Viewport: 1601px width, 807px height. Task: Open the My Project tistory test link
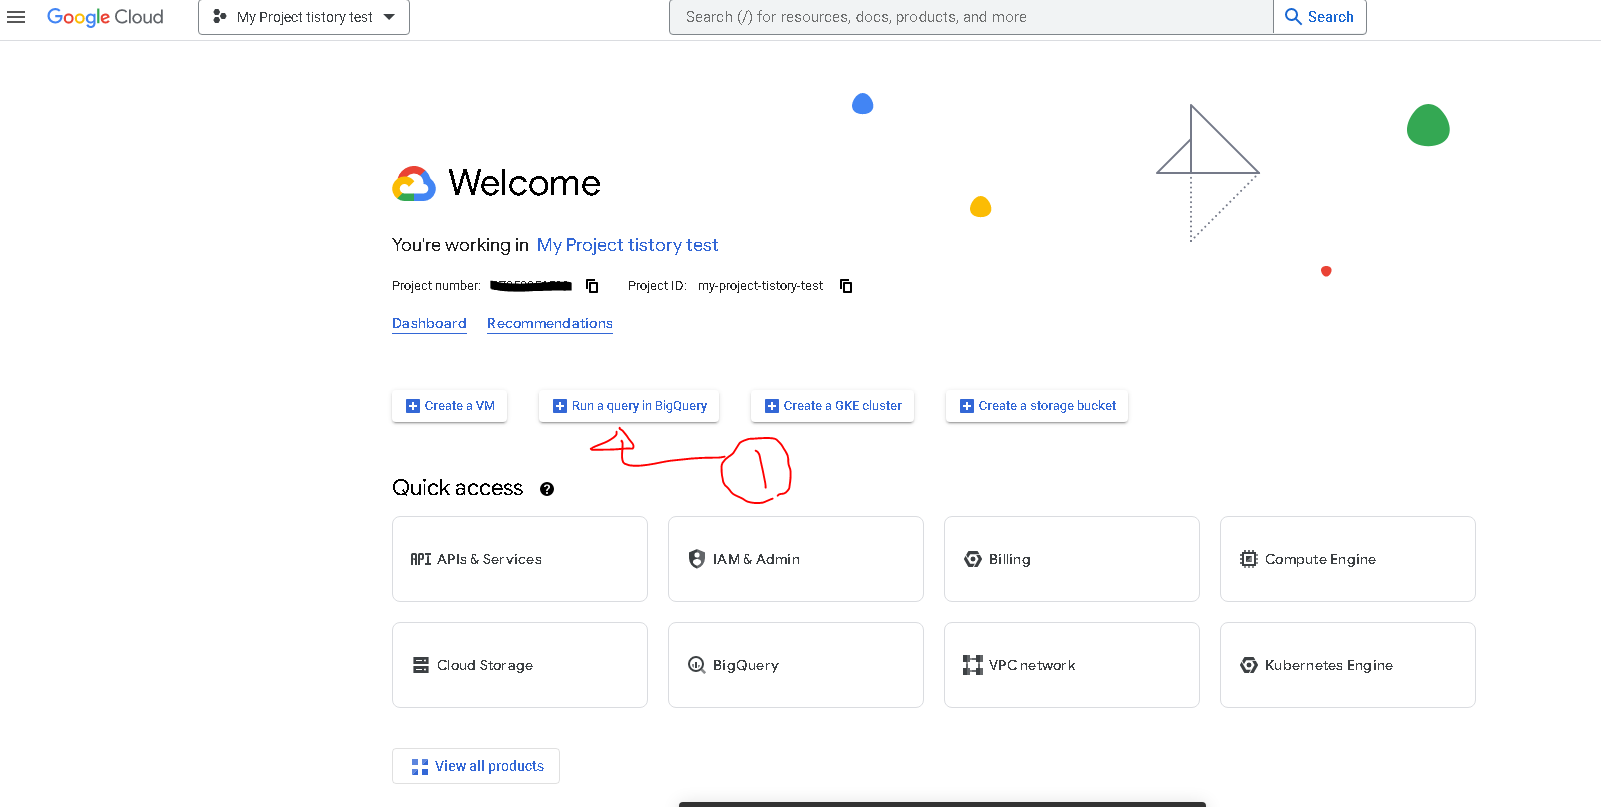627,245
